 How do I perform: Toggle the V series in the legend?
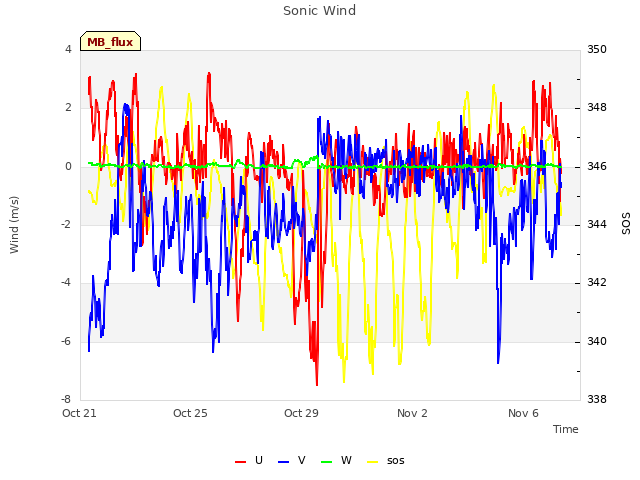tap(291, 460)
